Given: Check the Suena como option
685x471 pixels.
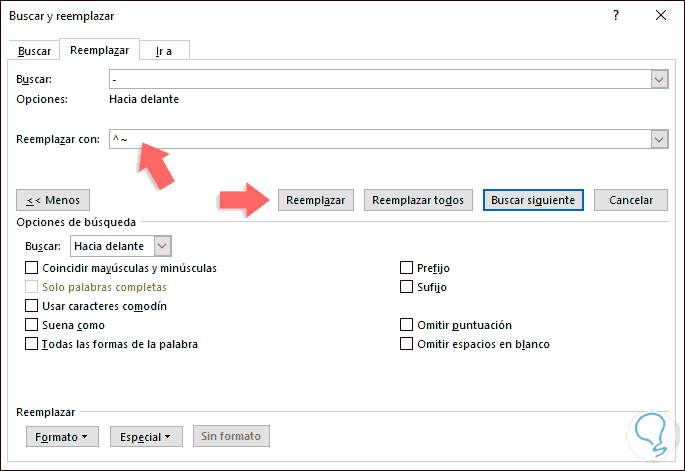Looking at the screenshot, I should pyautogui.click(x=32, y=325).
